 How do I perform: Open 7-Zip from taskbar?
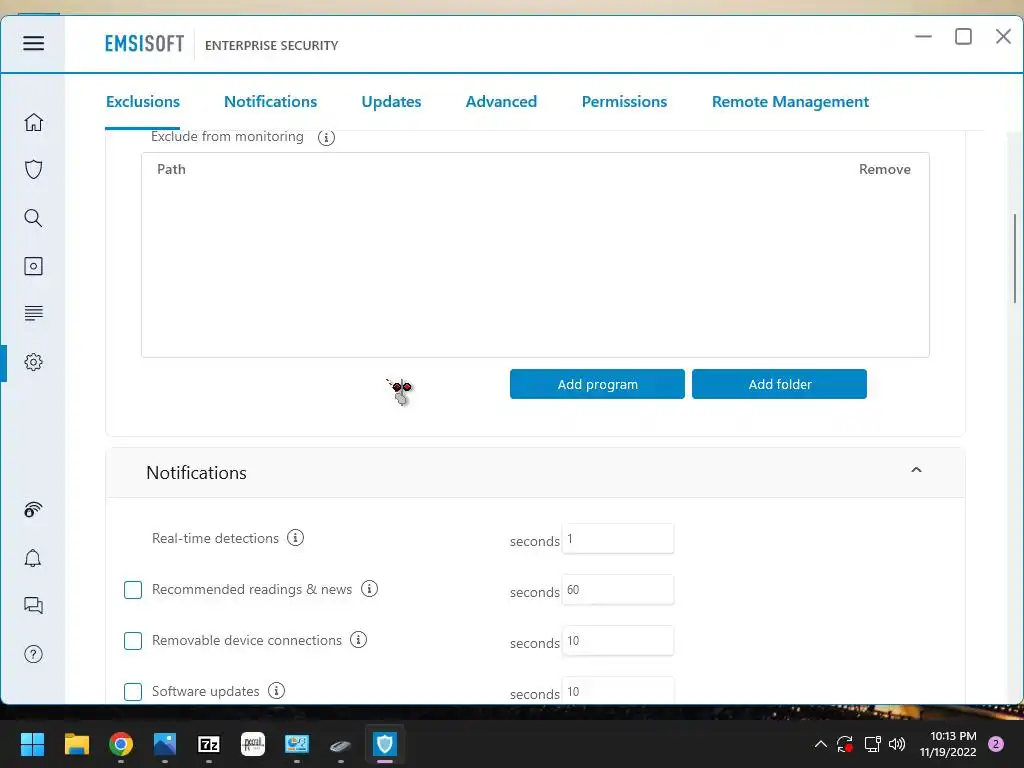tap(209, 744)
